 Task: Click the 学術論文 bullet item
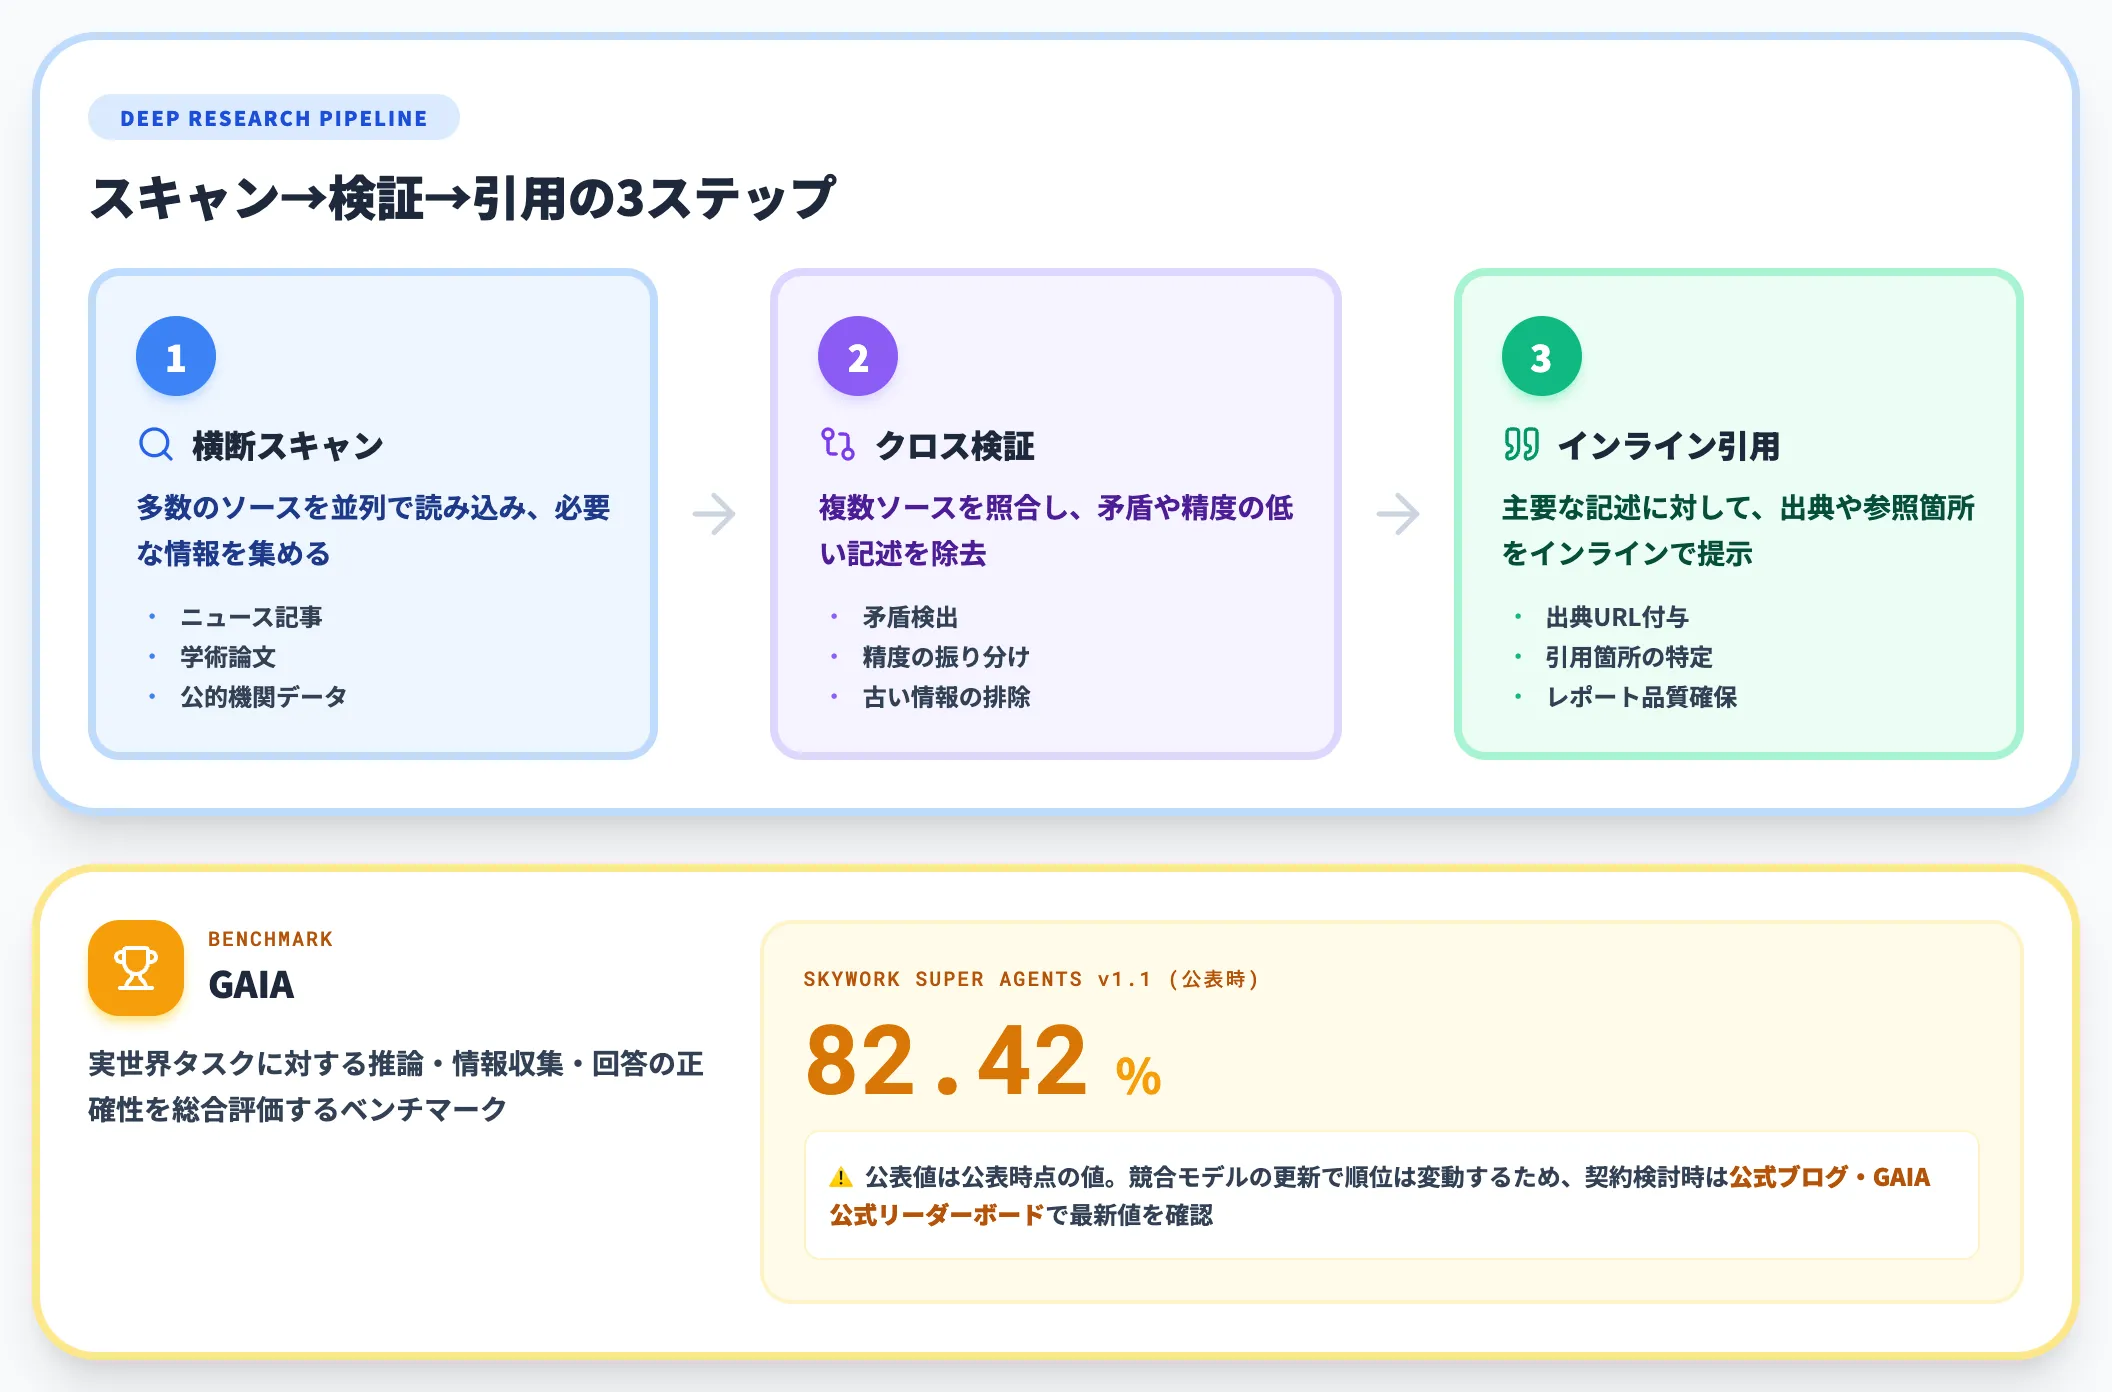pyautogui.click(x=228, y=657)
